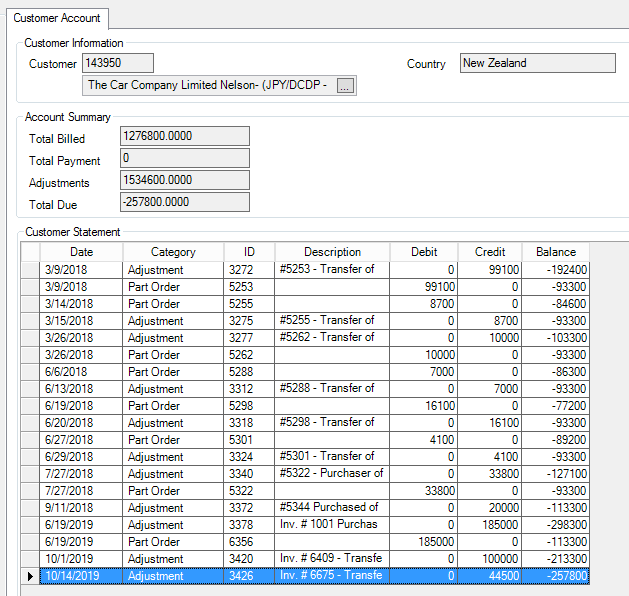Click the Balance column header
This screenshot has height=596, width=629.
556,252
